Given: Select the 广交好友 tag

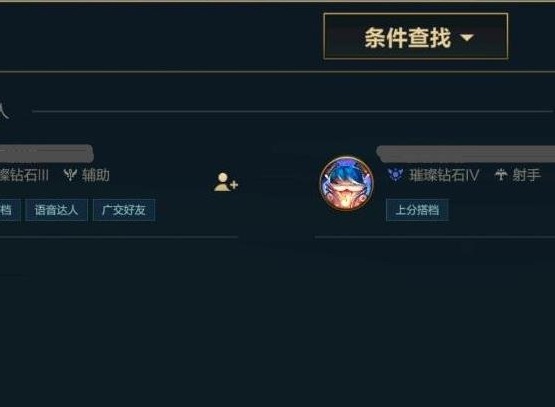Looking at the screenshot, I should [124, 210].
